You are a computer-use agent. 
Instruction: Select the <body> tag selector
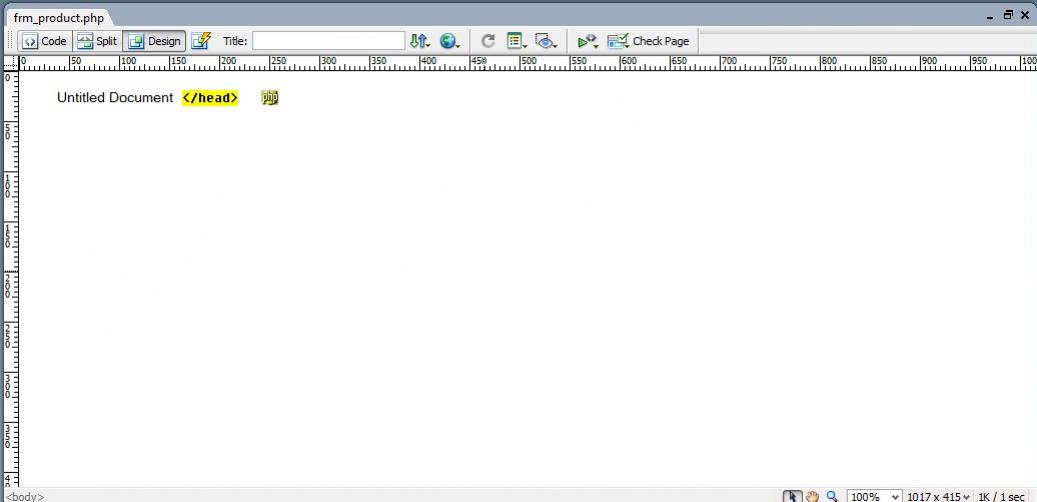[24, 496]
